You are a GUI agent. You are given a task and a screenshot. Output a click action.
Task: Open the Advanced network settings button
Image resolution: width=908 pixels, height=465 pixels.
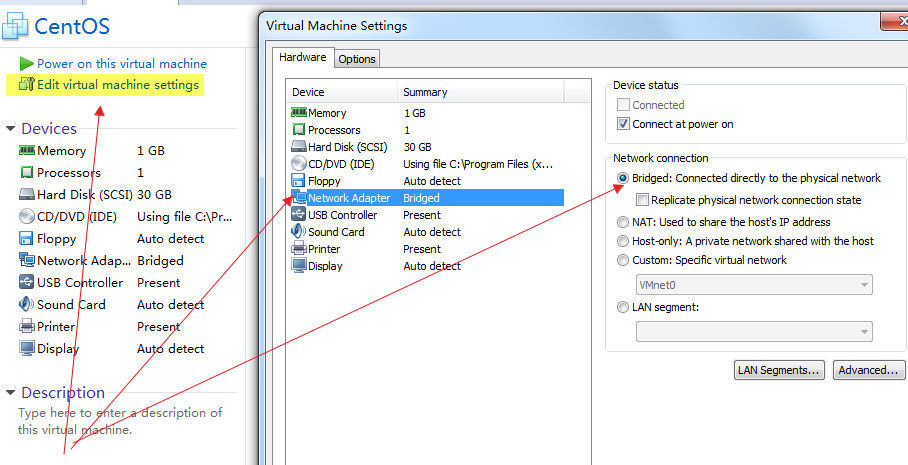(x=870, y=370)
